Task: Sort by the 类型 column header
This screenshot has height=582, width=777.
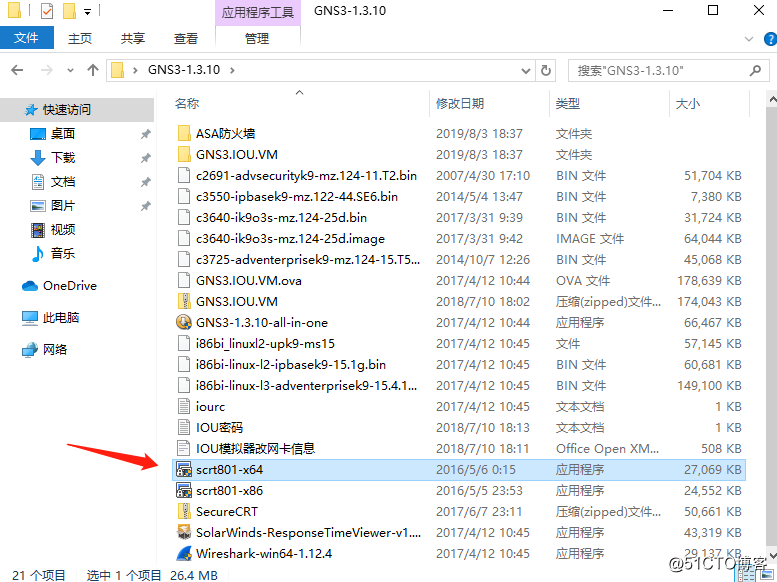Action: 568,103
